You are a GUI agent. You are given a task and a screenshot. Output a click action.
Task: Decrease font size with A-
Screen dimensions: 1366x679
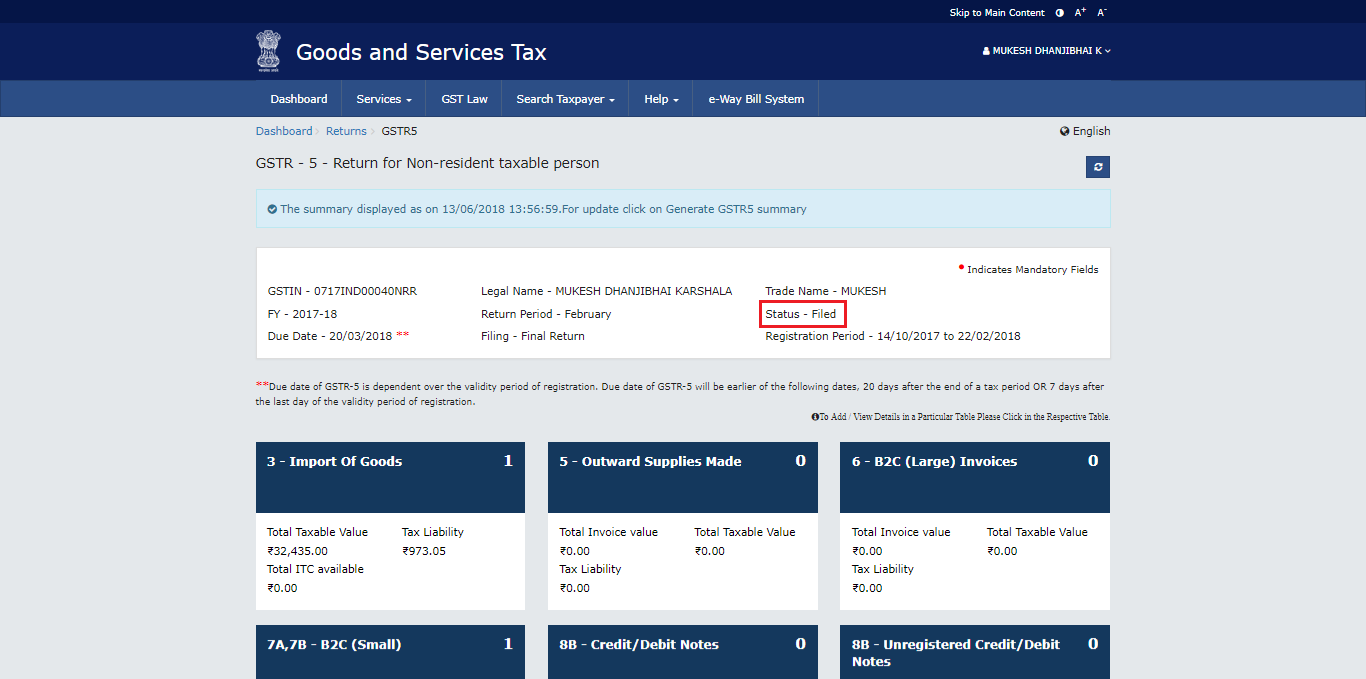[1102, 13]
